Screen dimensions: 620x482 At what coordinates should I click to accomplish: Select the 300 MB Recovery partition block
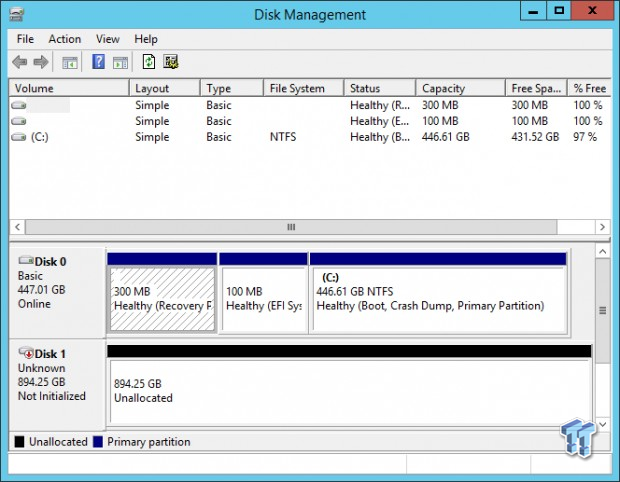[162, 293]
